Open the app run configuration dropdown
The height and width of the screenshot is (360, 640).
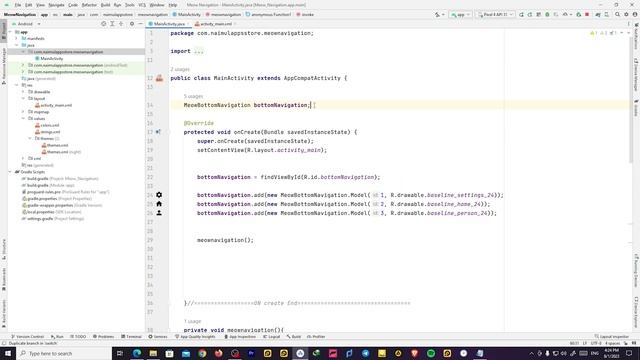pyautogui.click(x=460, y=15)
